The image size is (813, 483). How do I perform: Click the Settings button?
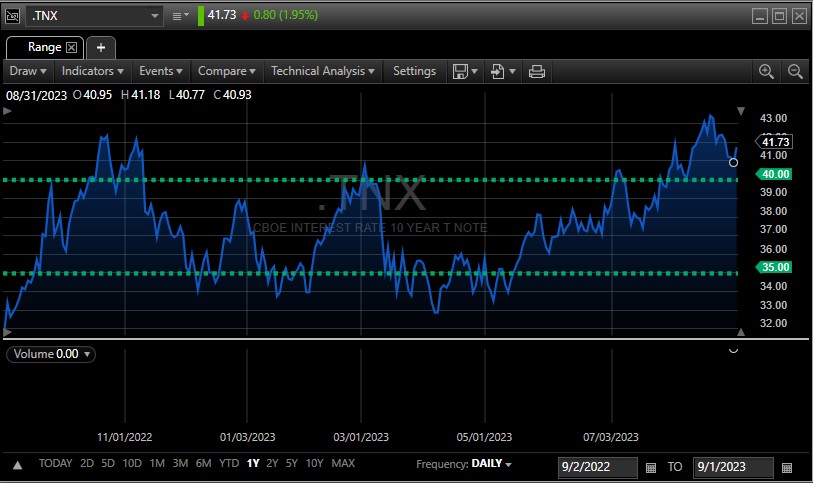(414, 71)
